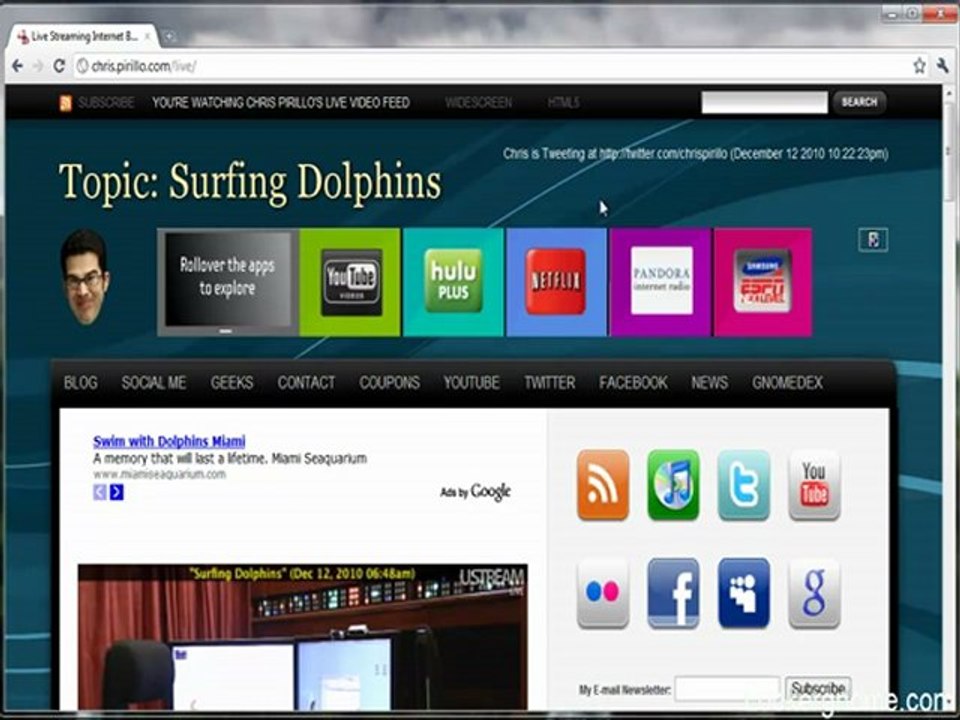Image resolution: width=960 pixels, height=720 pixels.
Task: Click the Ads by Google label
Action: pos(476,492)
